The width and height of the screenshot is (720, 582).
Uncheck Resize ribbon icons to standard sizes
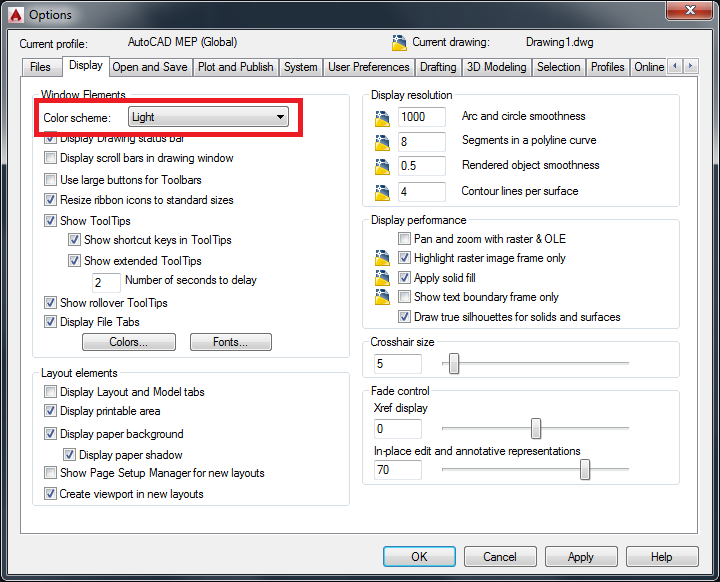pos(50,199)
